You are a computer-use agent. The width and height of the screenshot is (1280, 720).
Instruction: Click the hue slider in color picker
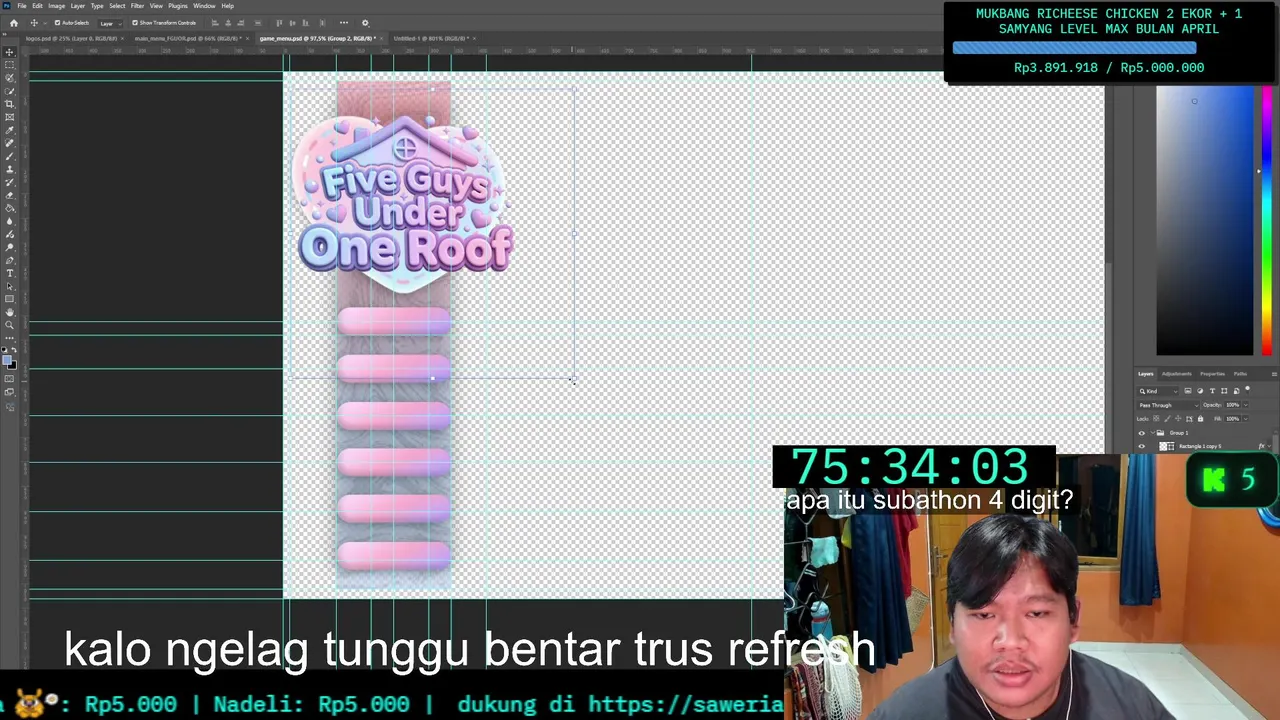1268,220
